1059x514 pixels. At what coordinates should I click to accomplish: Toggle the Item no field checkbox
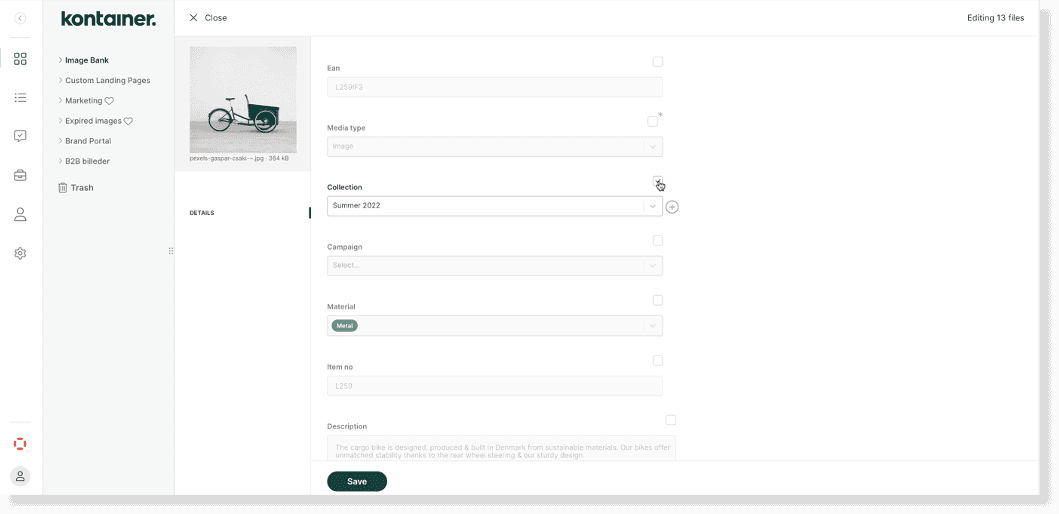click(x=658, y=360)
